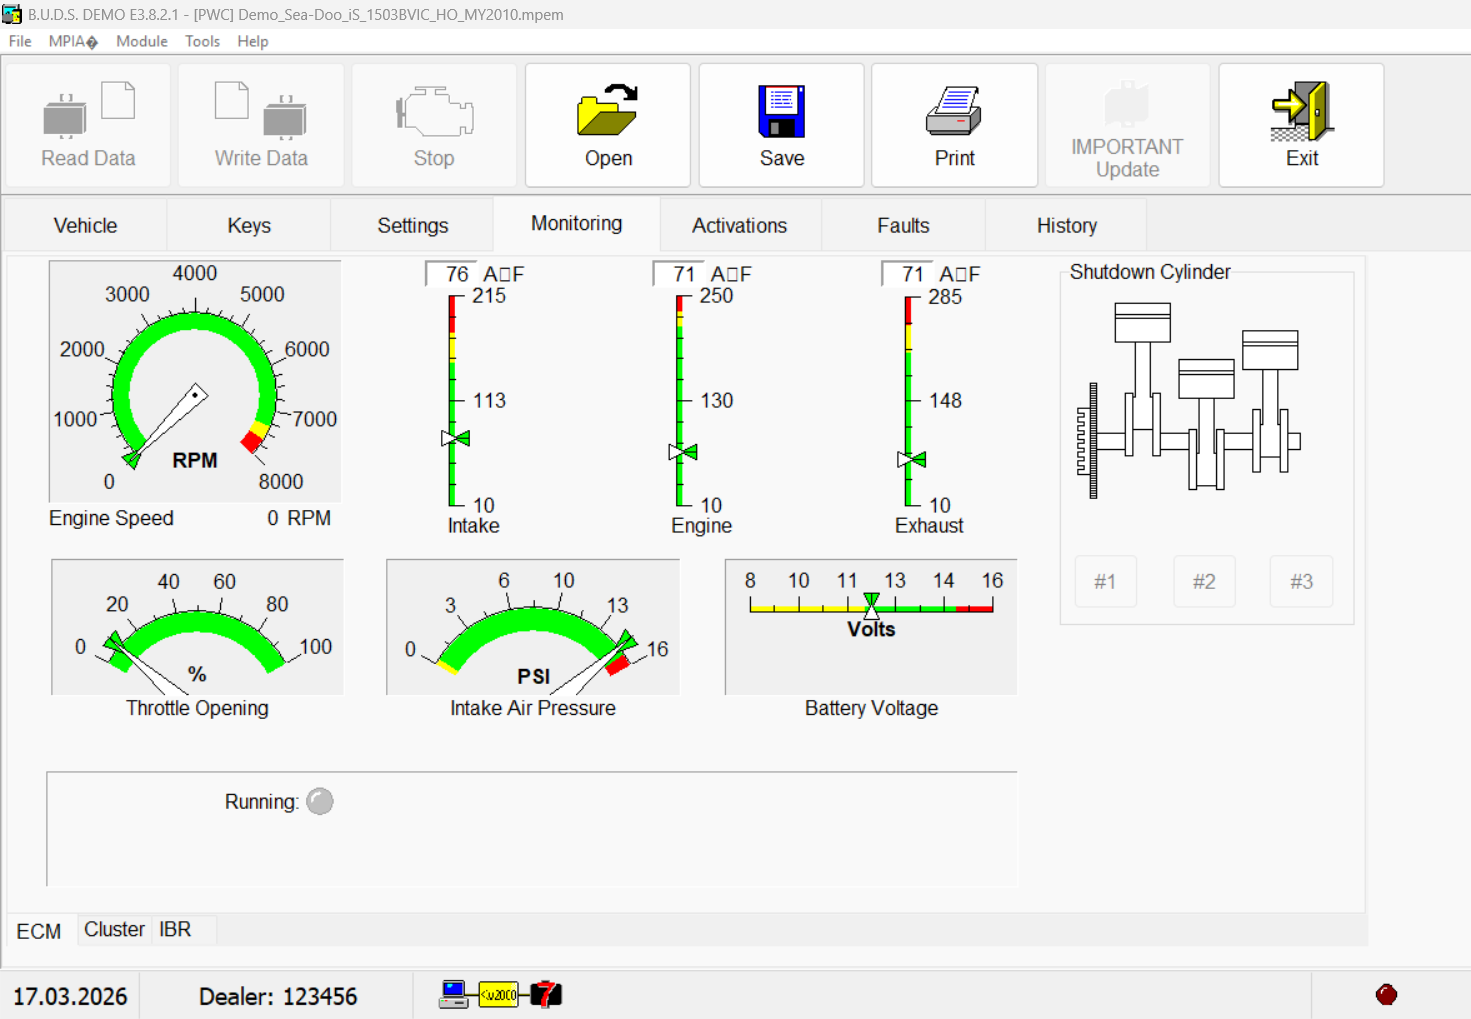Screen dimensions: 1471x1019
Task: Expand the Tools menu
Action: pos(202,41)
